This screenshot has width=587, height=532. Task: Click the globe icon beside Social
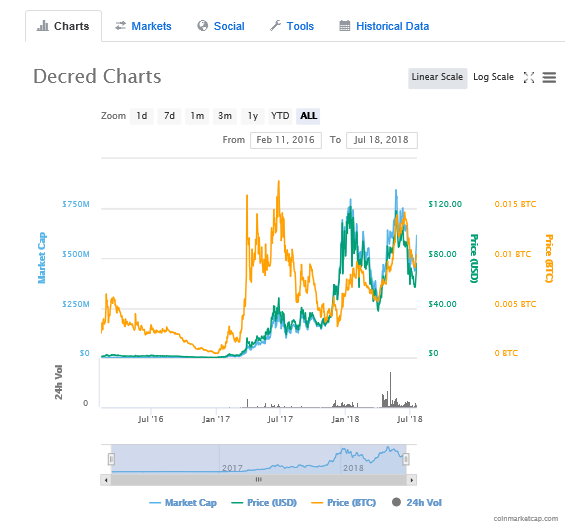coord(203,26)
